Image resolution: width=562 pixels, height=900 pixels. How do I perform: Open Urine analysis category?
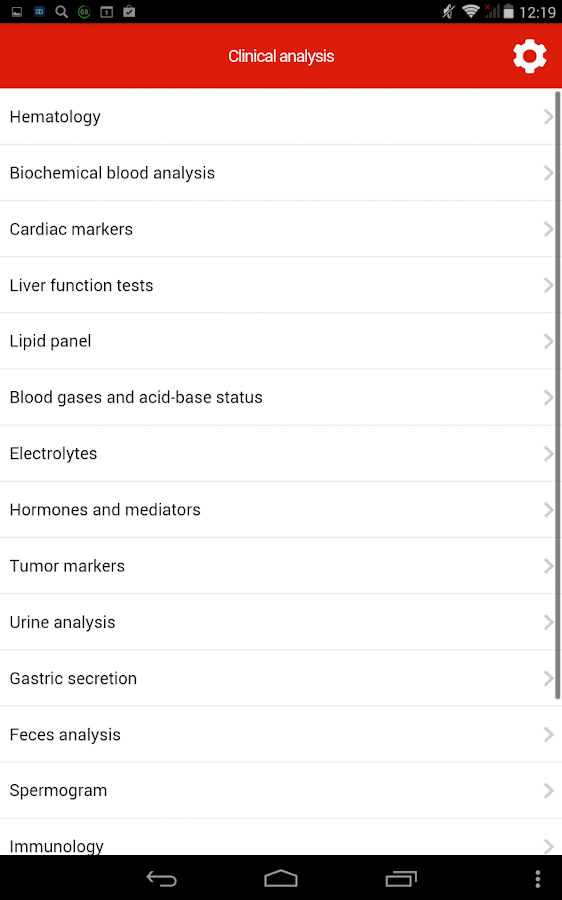tap(278, 623)
